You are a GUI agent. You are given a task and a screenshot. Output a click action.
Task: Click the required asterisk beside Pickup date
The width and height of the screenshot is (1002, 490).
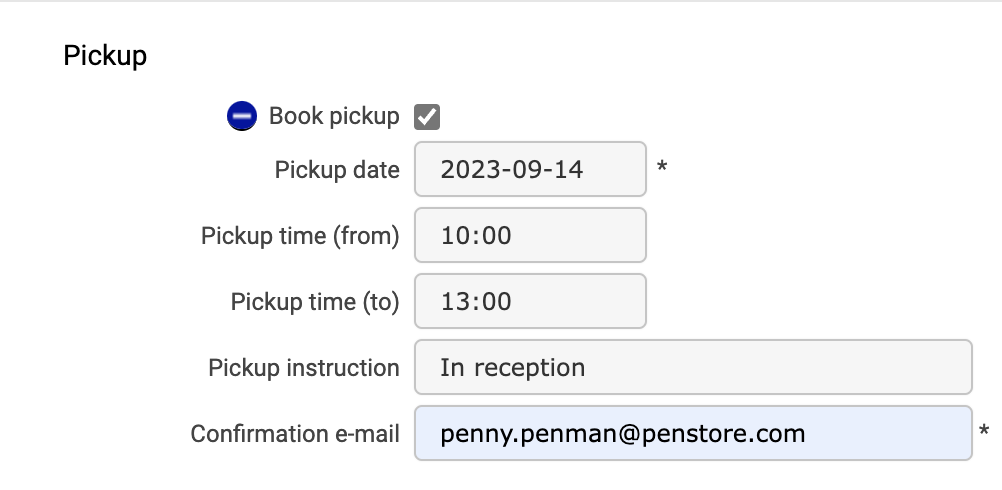tap(662, 167)
